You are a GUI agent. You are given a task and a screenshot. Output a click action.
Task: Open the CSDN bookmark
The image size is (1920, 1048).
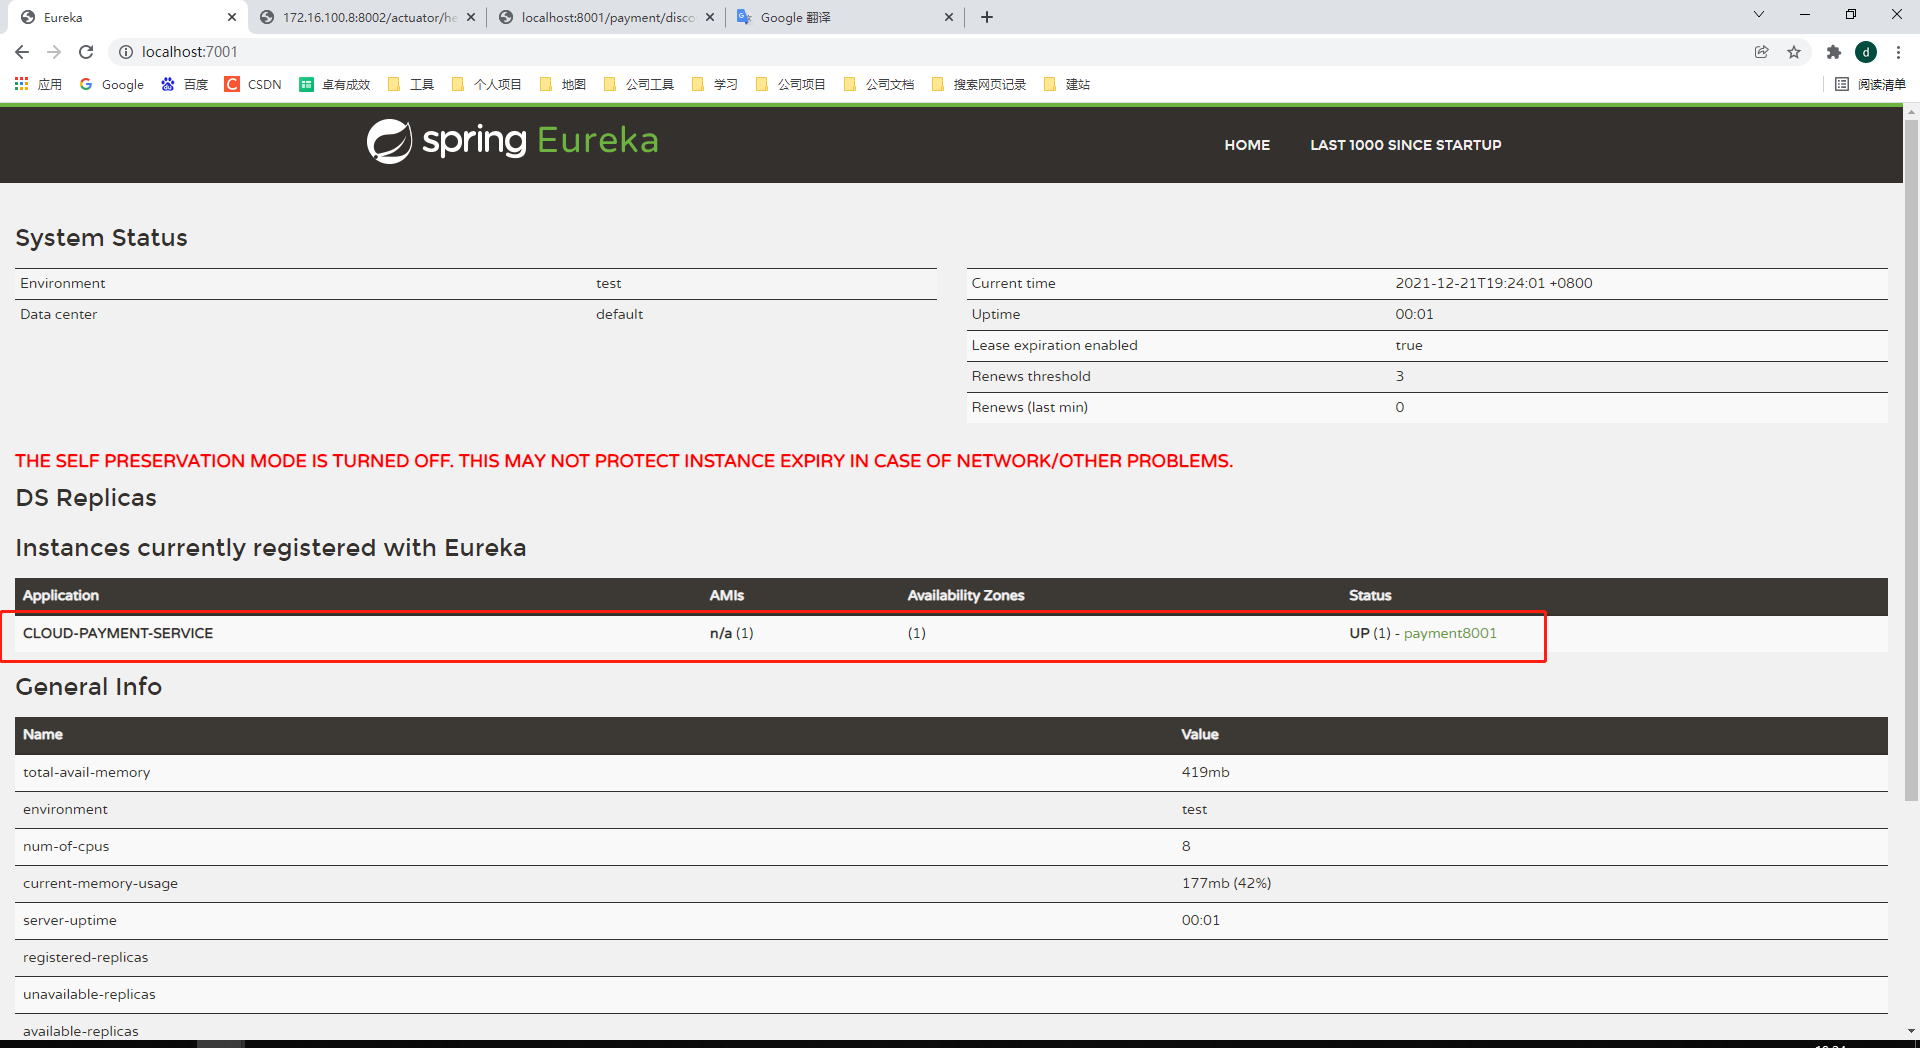point(254,84)
